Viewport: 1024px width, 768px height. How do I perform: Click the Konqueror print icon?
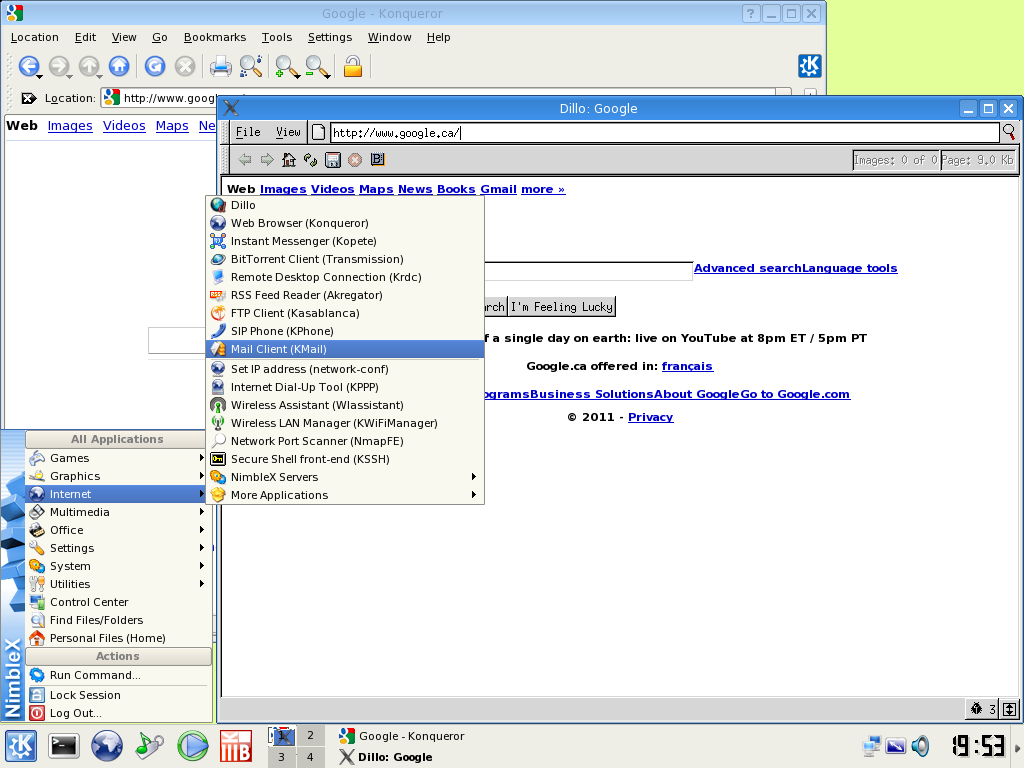tap(220, 66)
